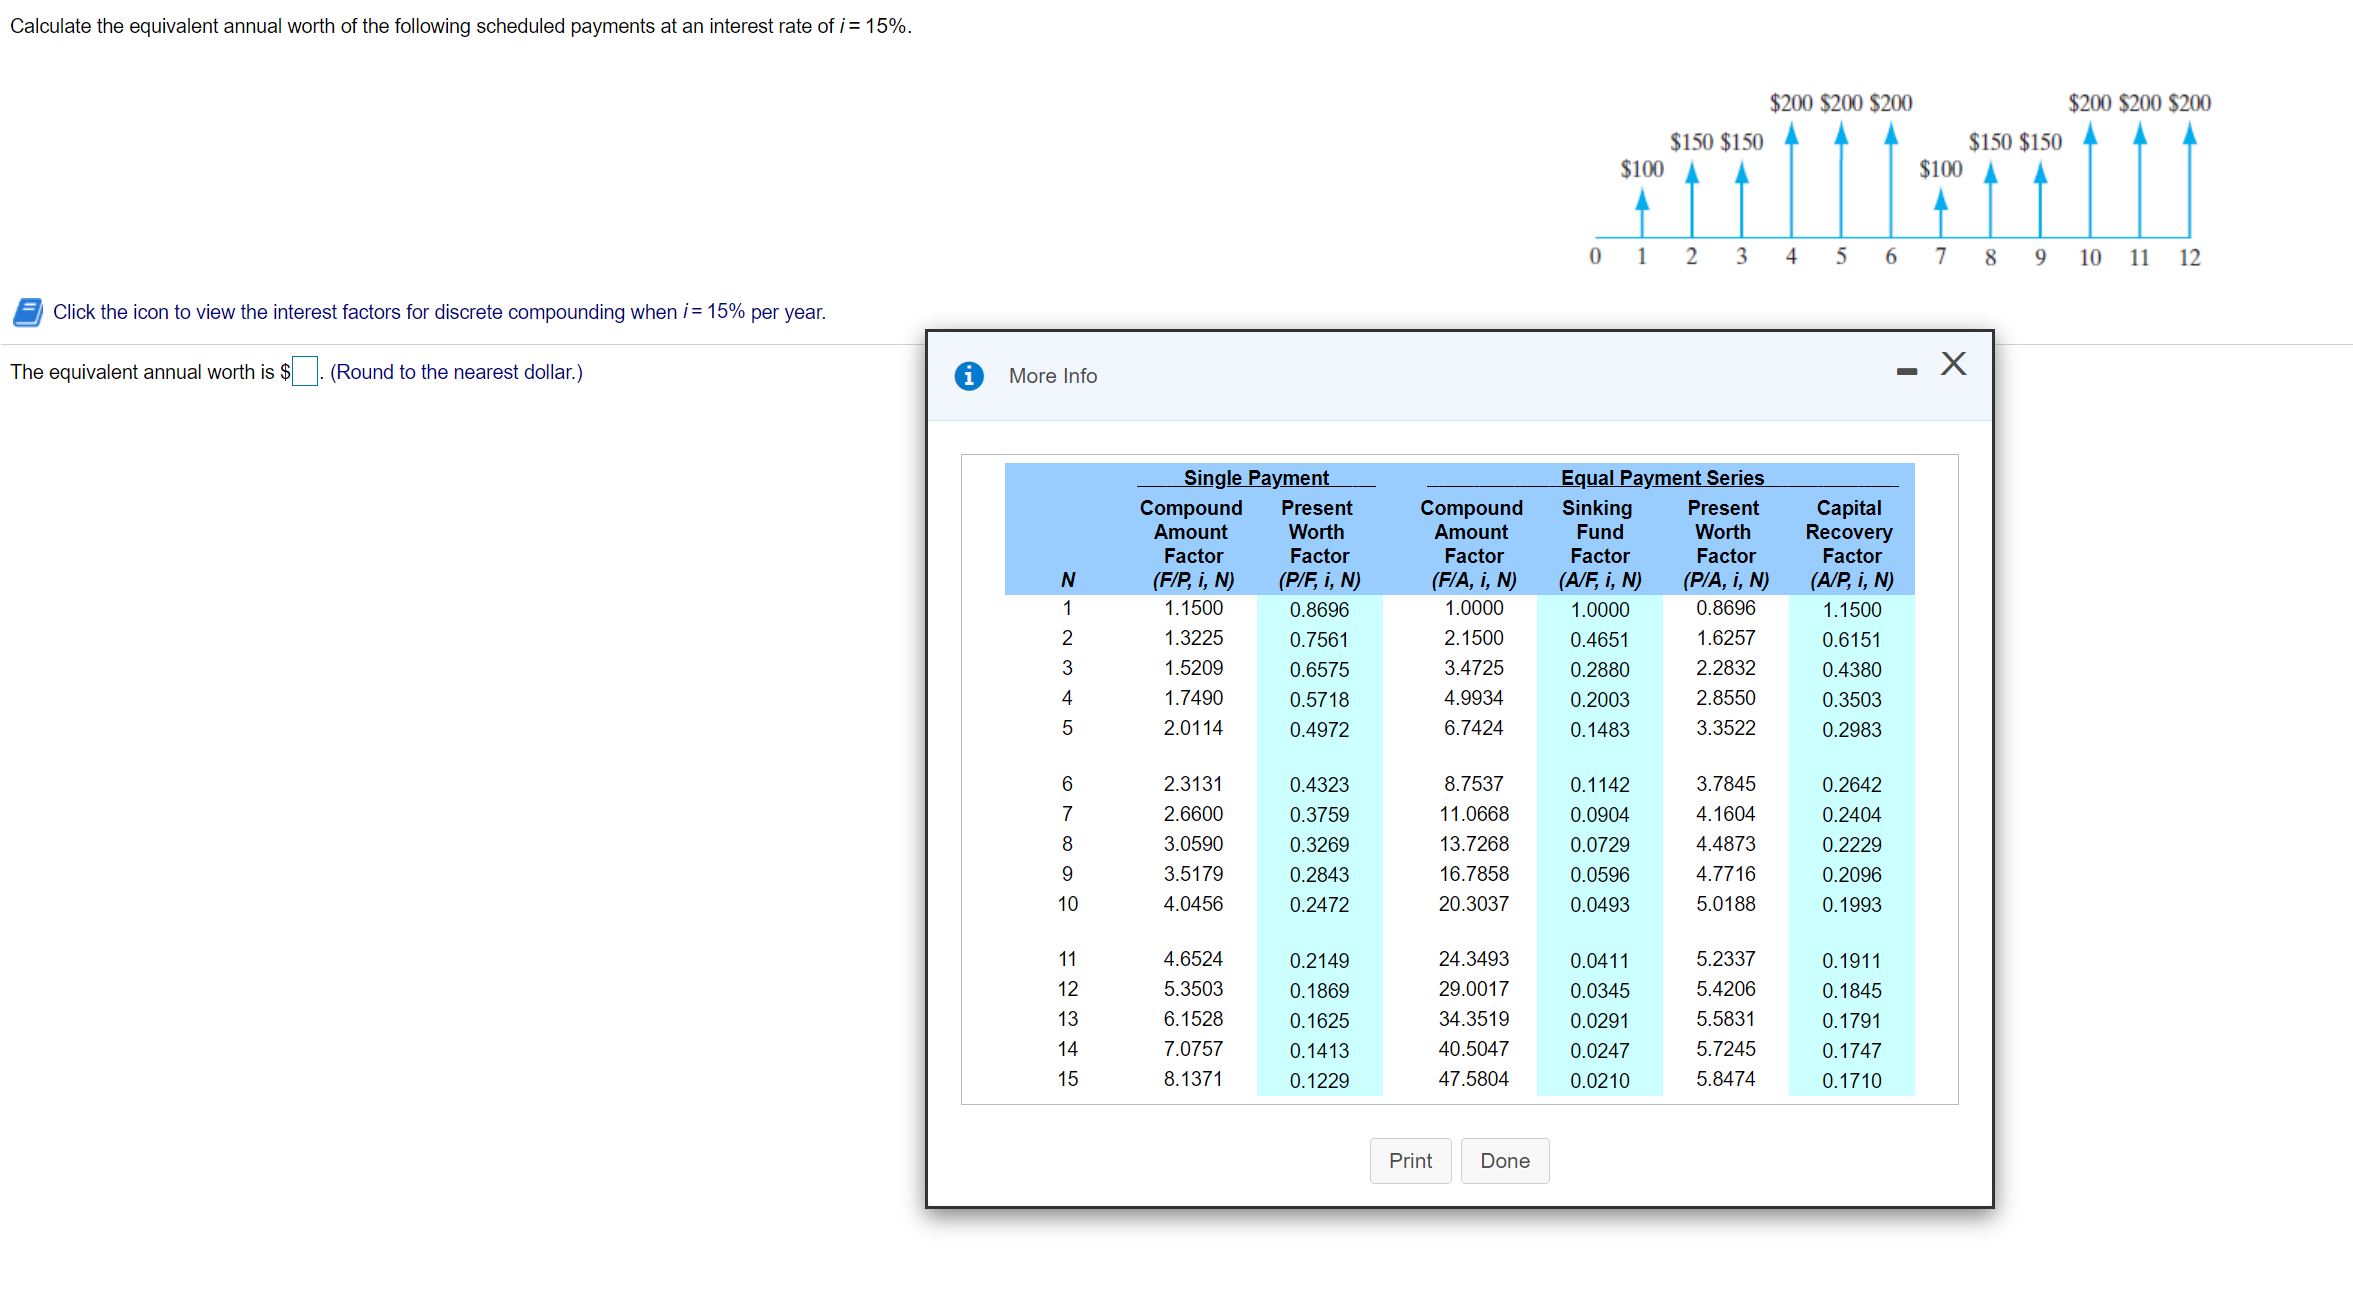Click value 24.3493 in row 11
Image resolution: width=2353 pixels, height=1291 pixels.
pos(1474,959)
